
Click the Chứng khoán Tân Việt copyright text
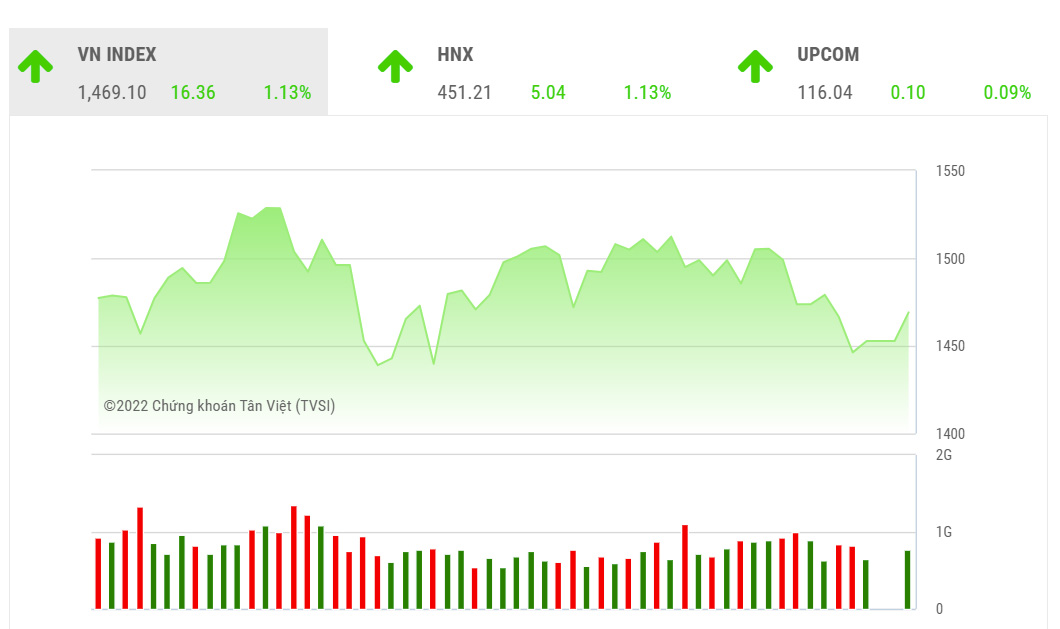[220, 406]
